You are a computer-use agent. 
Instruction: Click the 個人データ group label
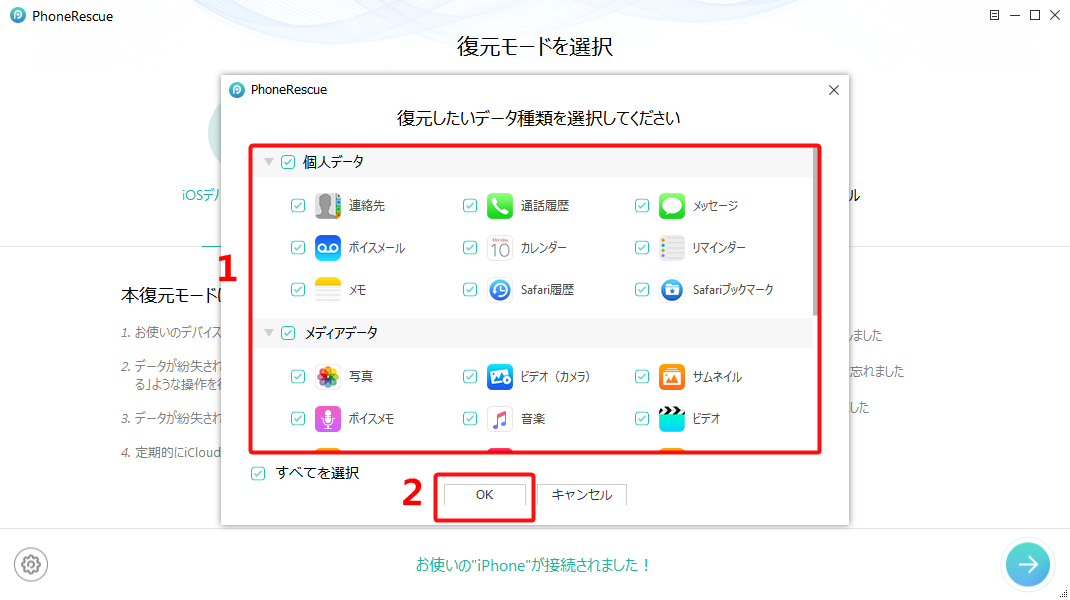coord(333,162)
